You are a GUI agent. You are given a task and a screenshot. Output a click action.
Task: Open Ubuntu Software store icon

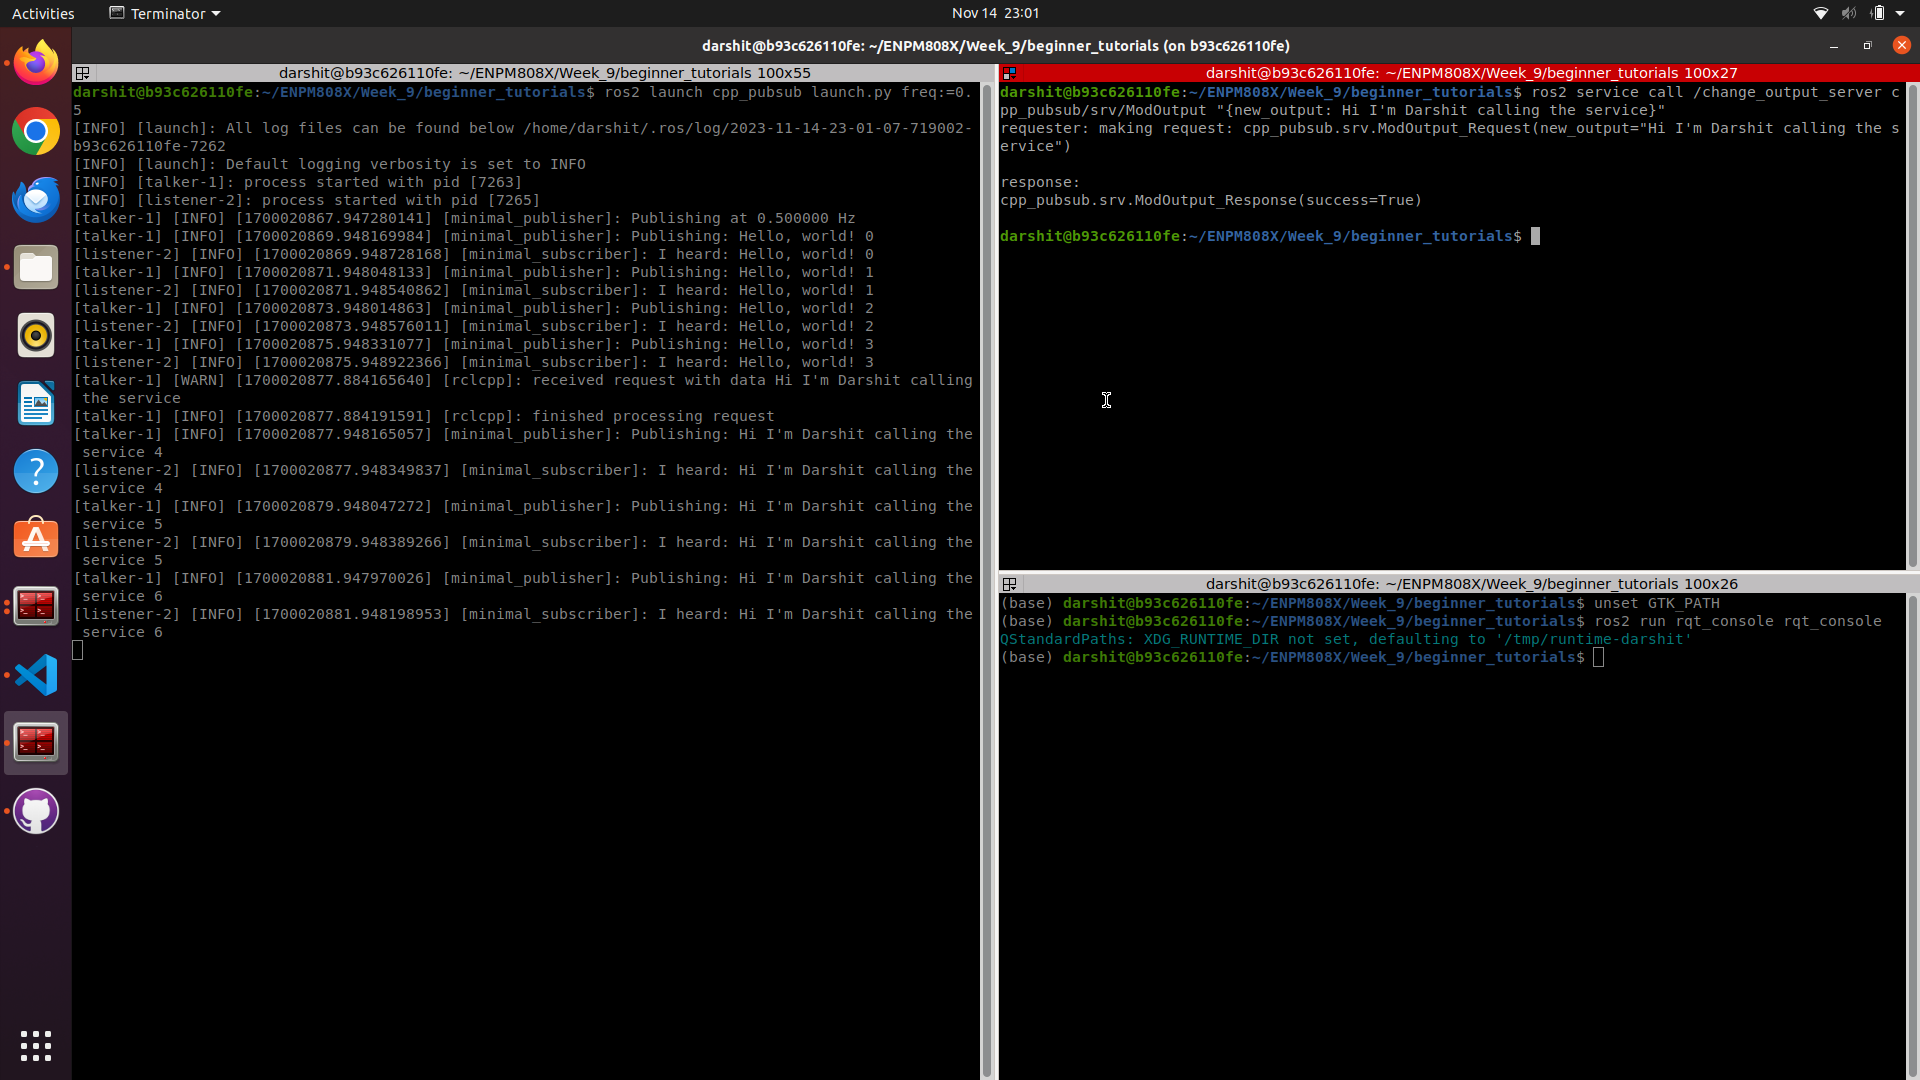pos(36,539)
